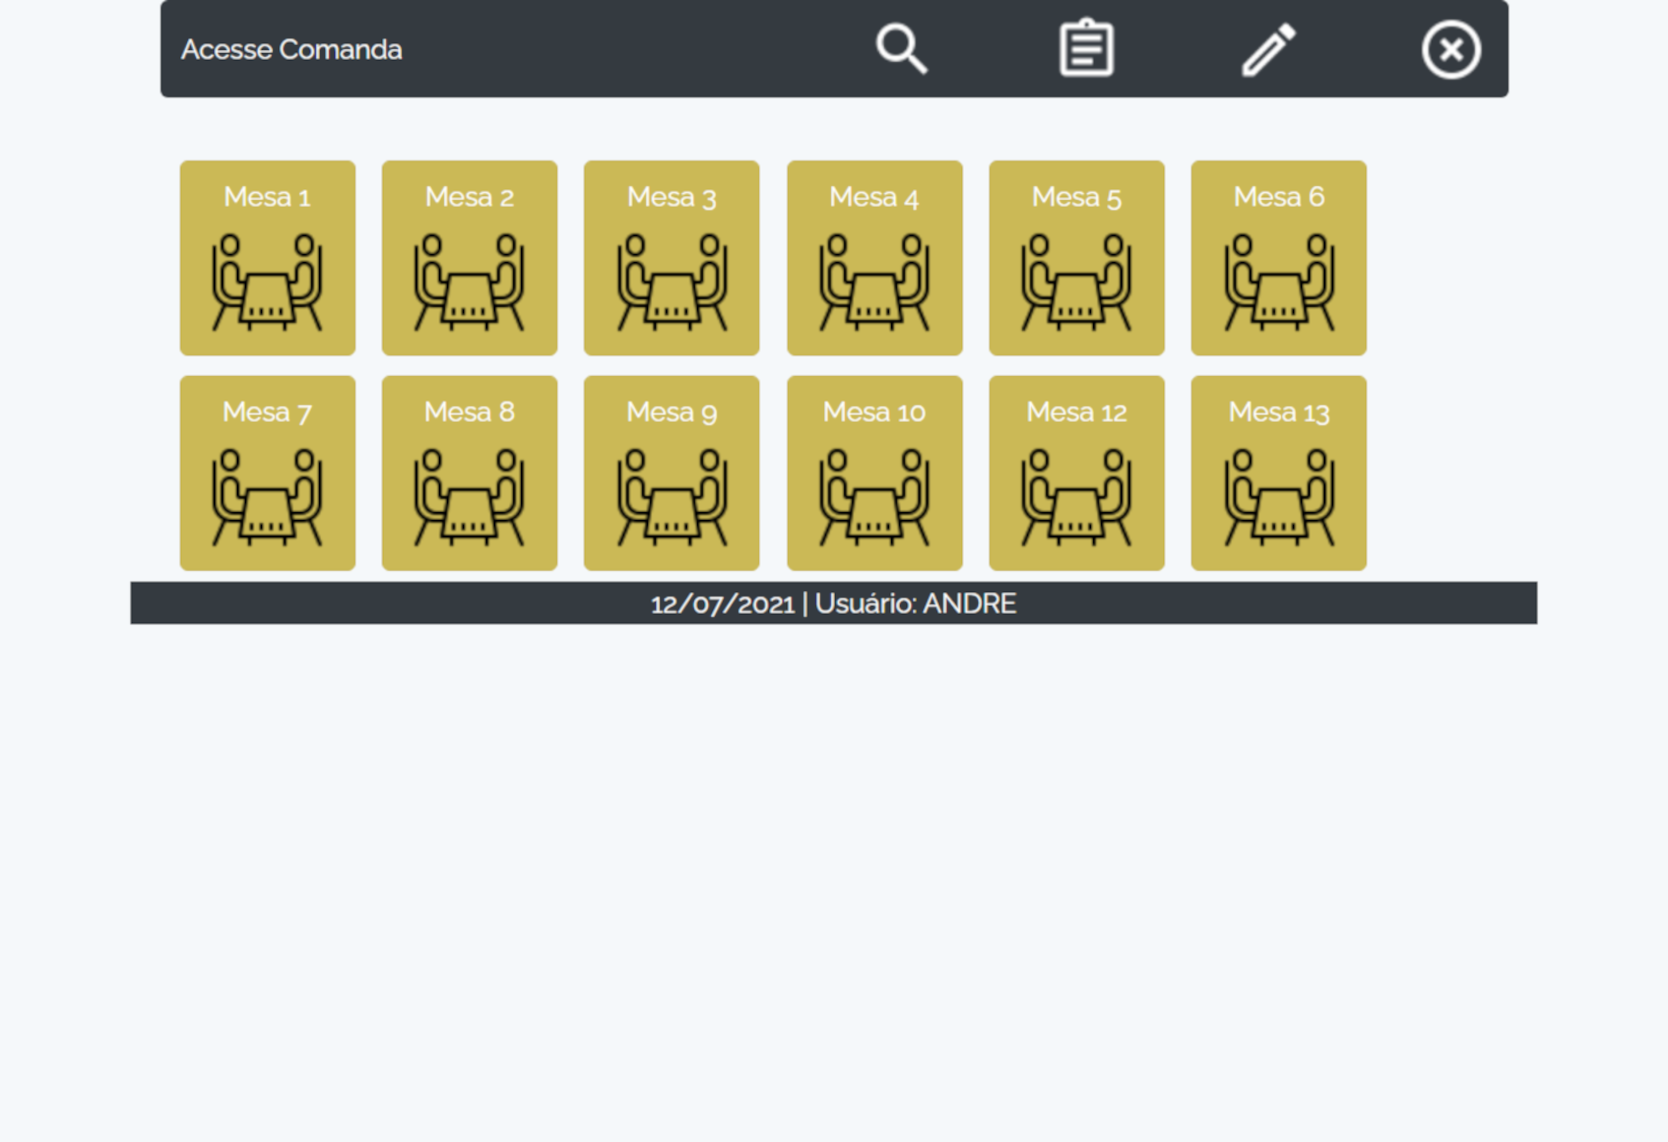Open the clipboard list icon

pos(1086,48)
